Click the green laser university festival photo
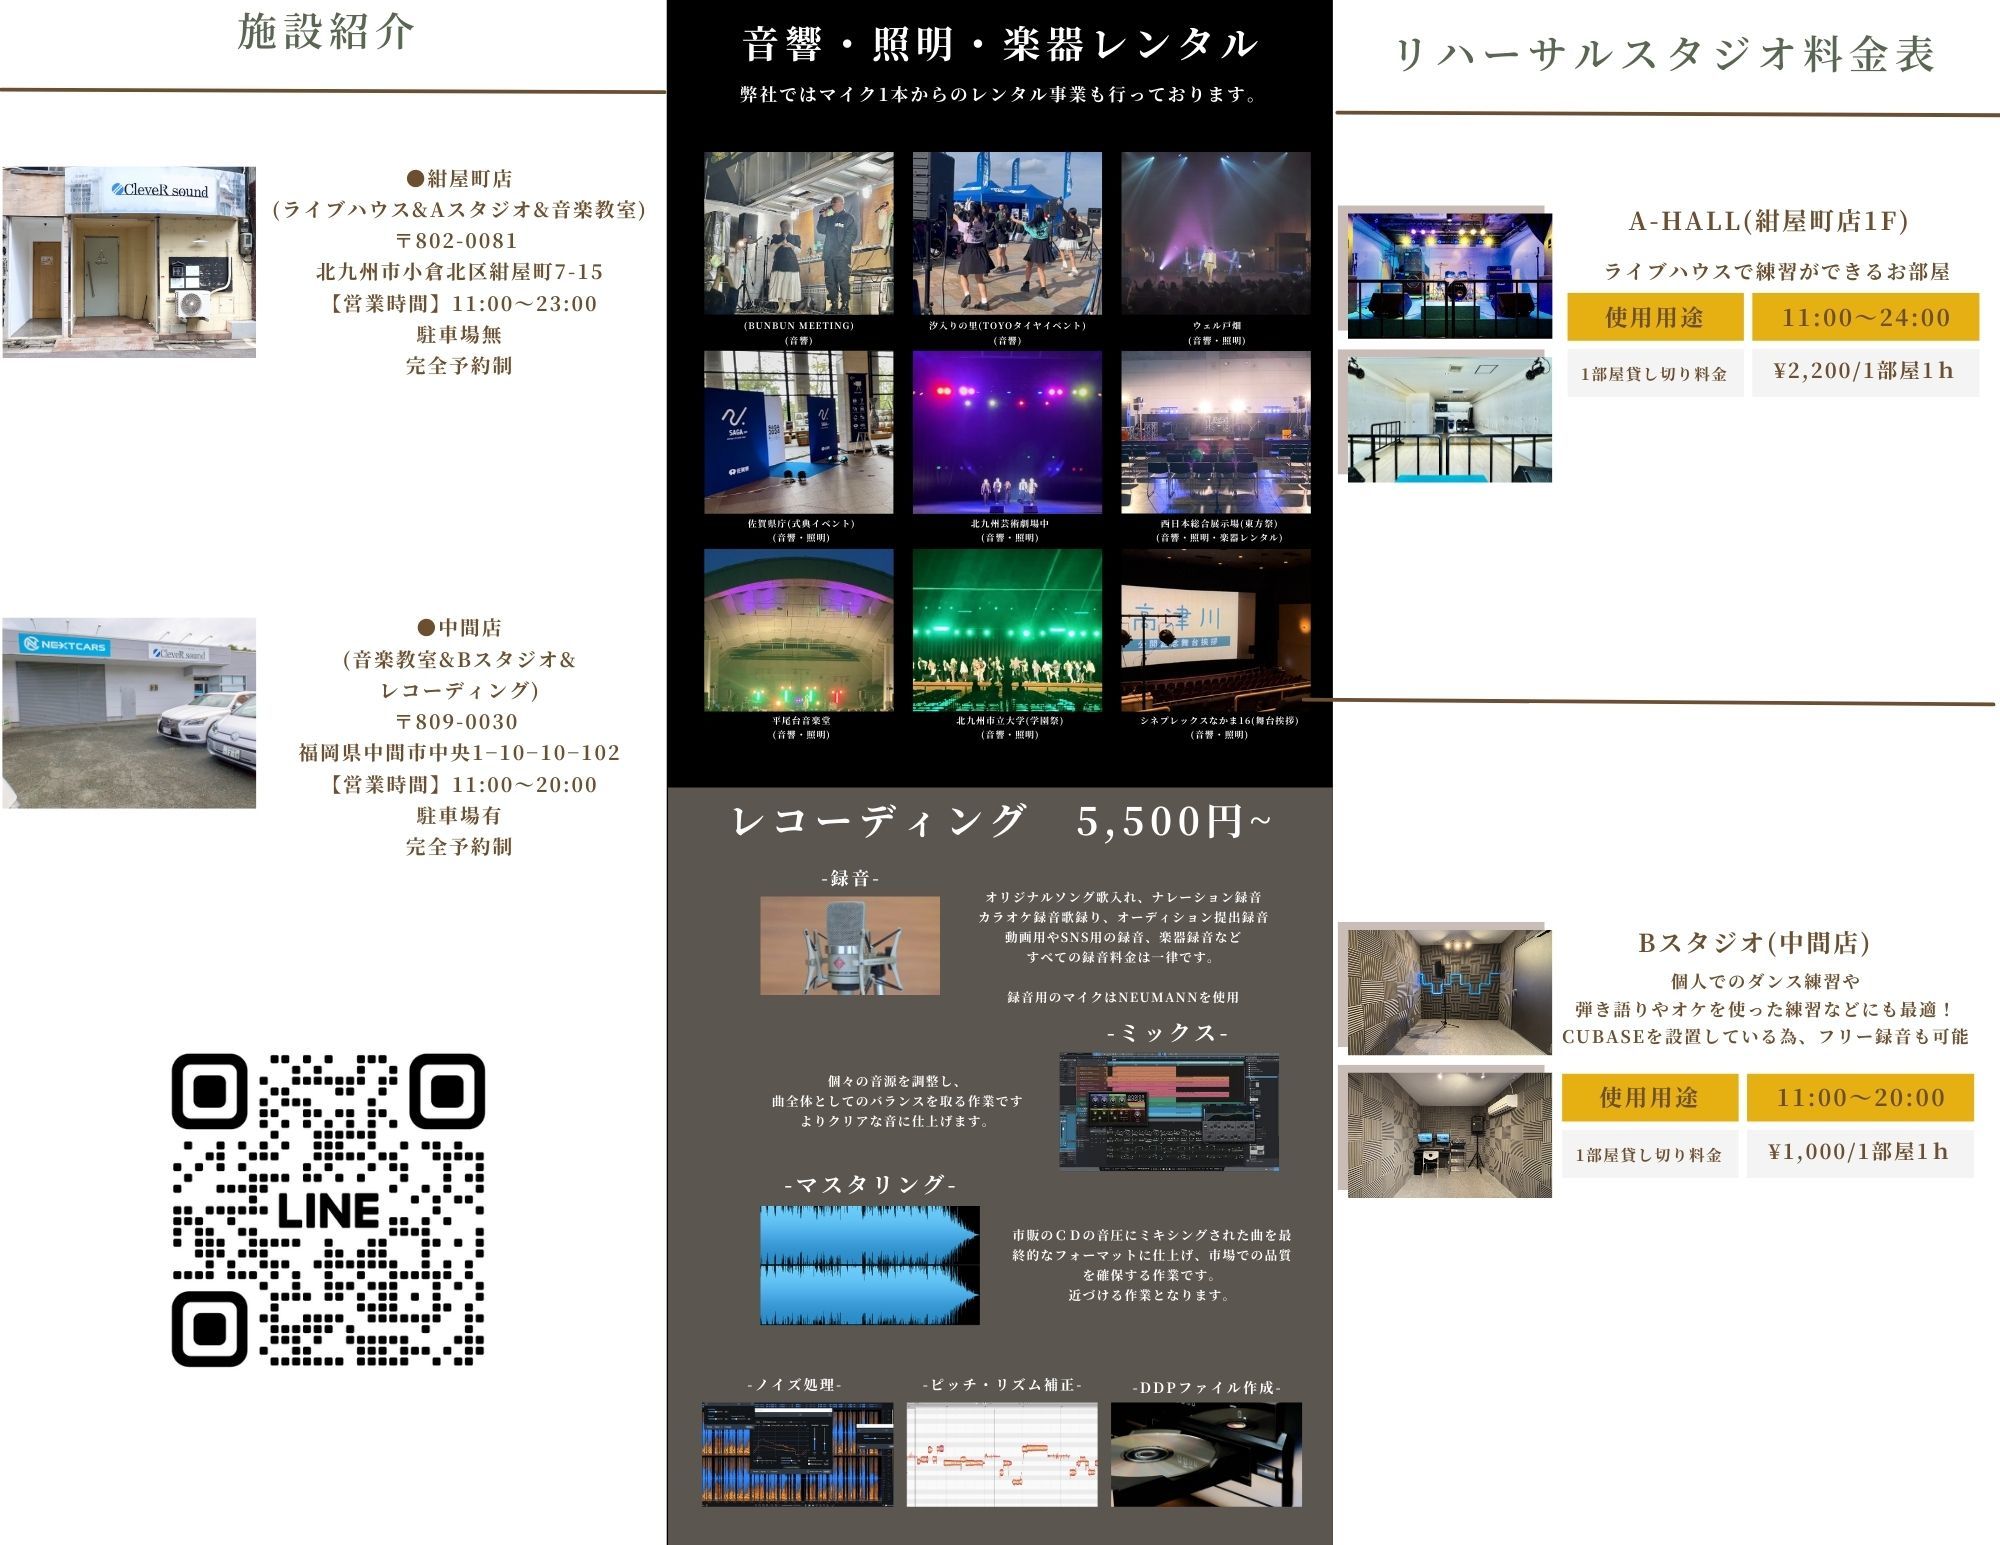2000x1545 pixels. pyautogui.click(x=1007, y=630)
